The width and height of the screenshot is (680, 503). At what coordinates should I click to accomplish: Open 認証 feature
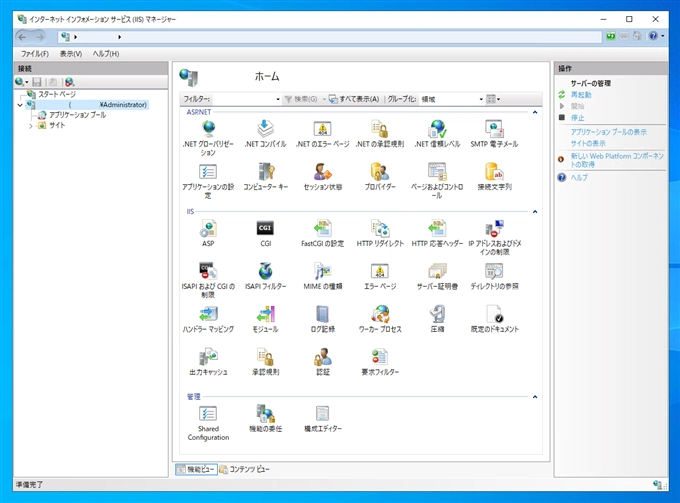click(323, 362)
